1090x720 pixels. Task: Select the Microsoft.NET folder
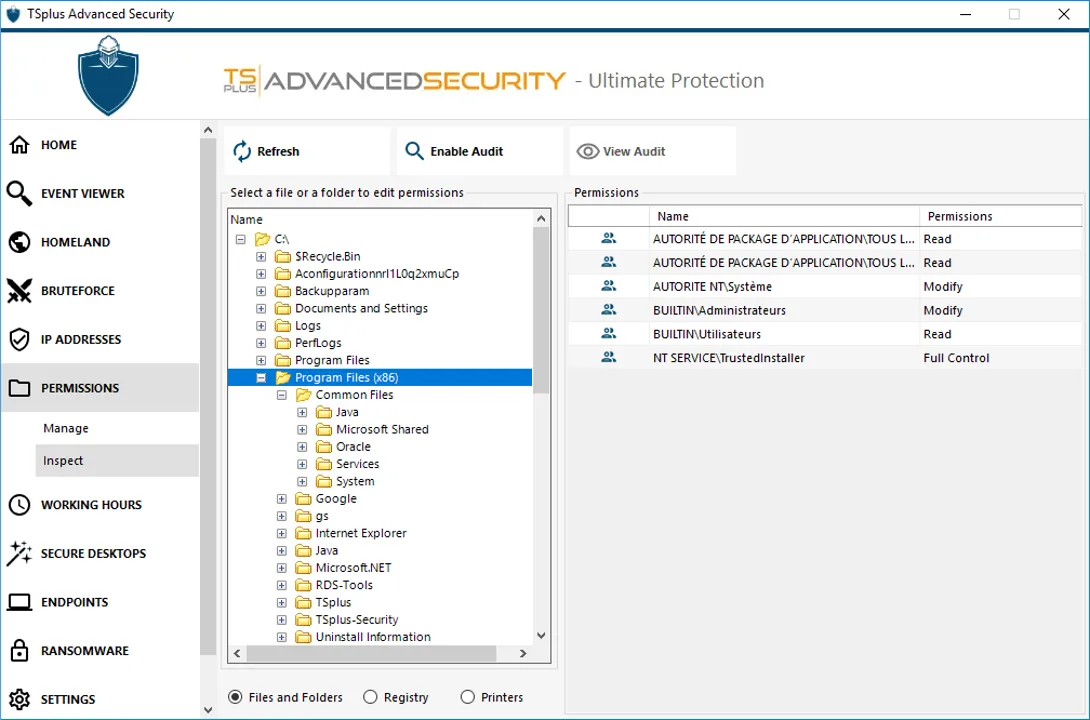(353, 568)
